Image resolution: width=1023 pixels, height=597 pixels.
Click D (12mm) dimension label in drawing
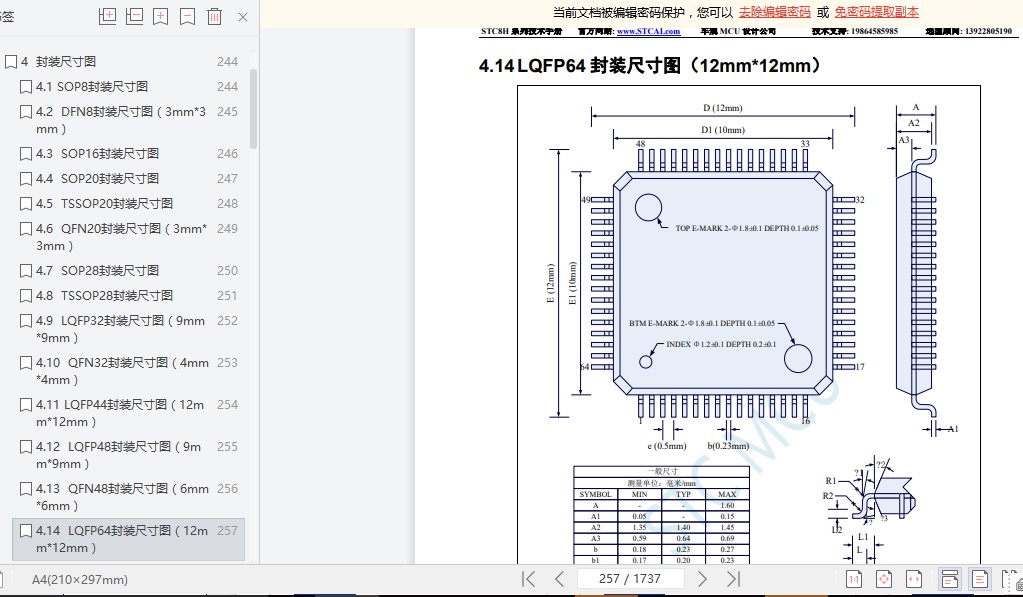point(722,108)
